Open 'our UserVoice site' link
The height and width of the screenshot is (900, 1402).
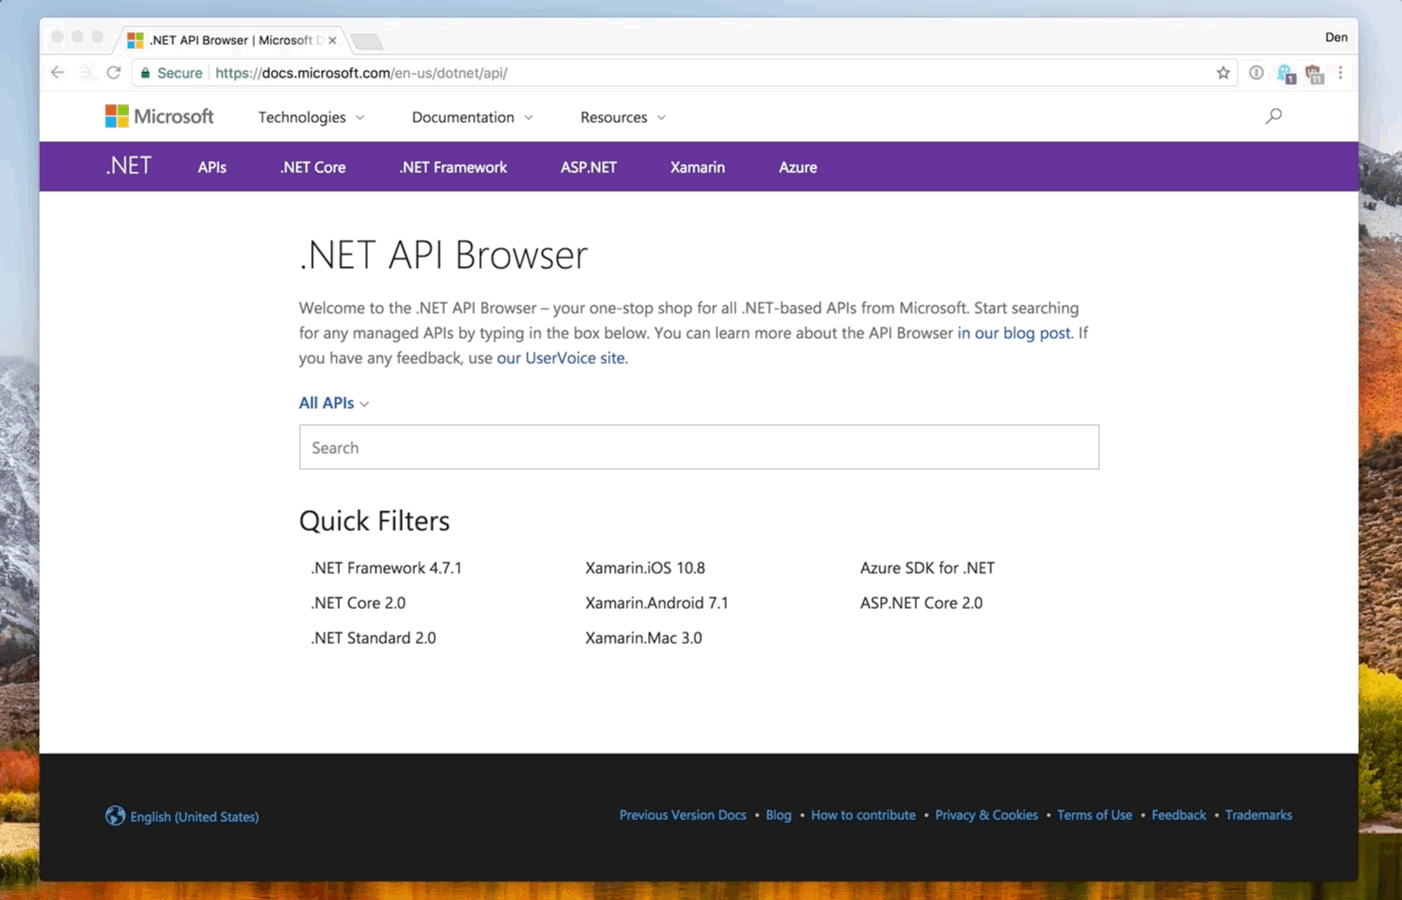coord(561,358)
